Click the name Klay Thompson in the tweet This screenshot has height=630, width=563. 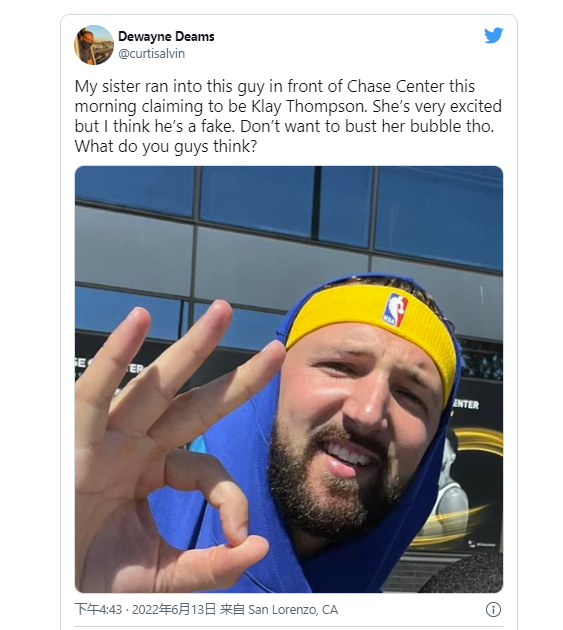(309, 106)
